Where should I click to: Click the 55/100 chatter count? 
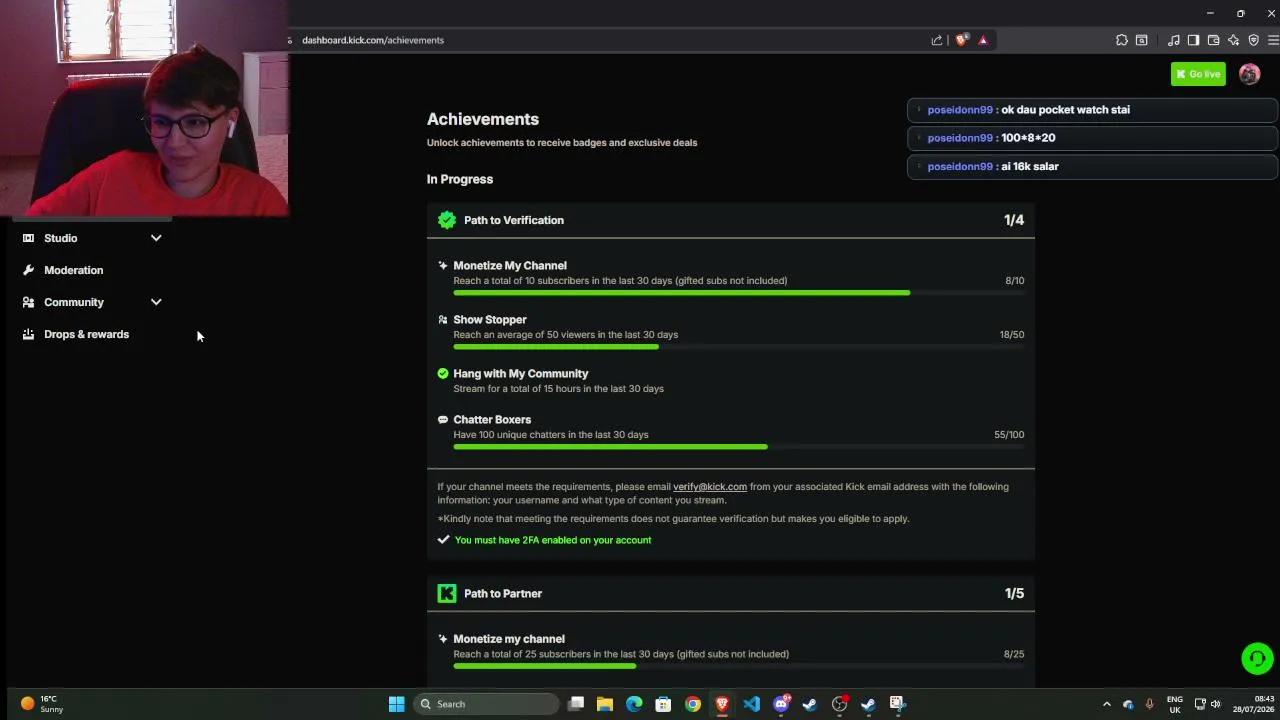1009,435
